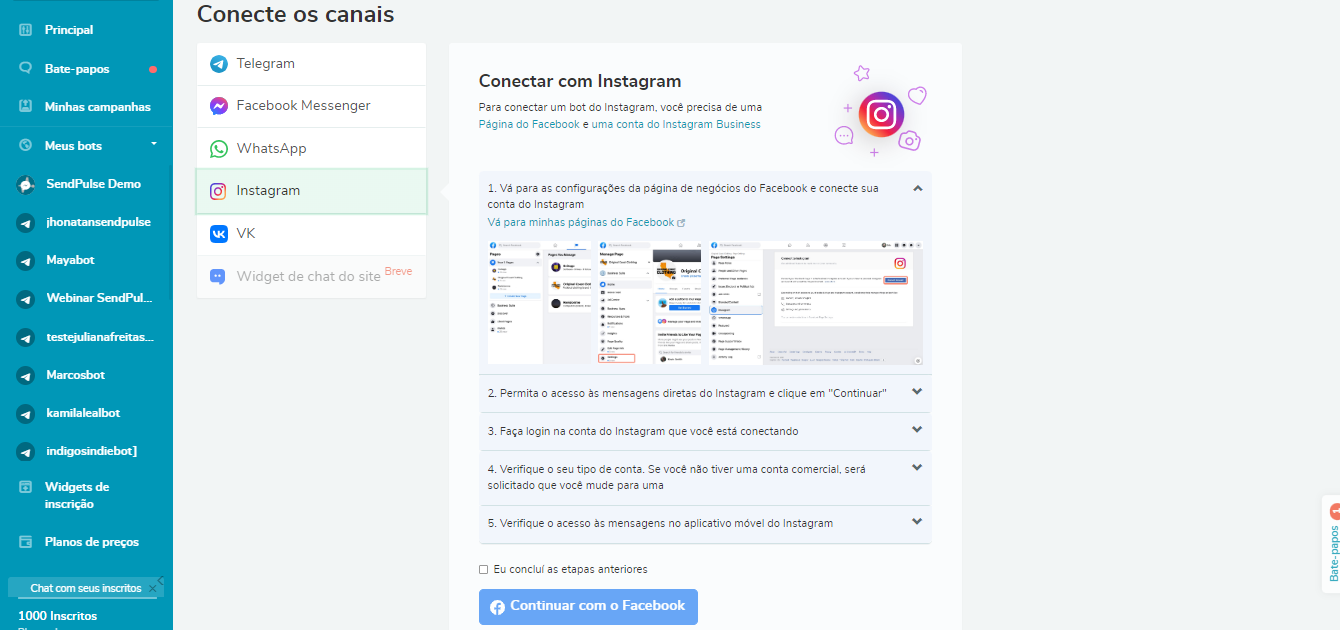The image size is (1340, 630).
Task: Click the Facebook setup screenshot thumbnail
Action: click(x=705, y=302)
